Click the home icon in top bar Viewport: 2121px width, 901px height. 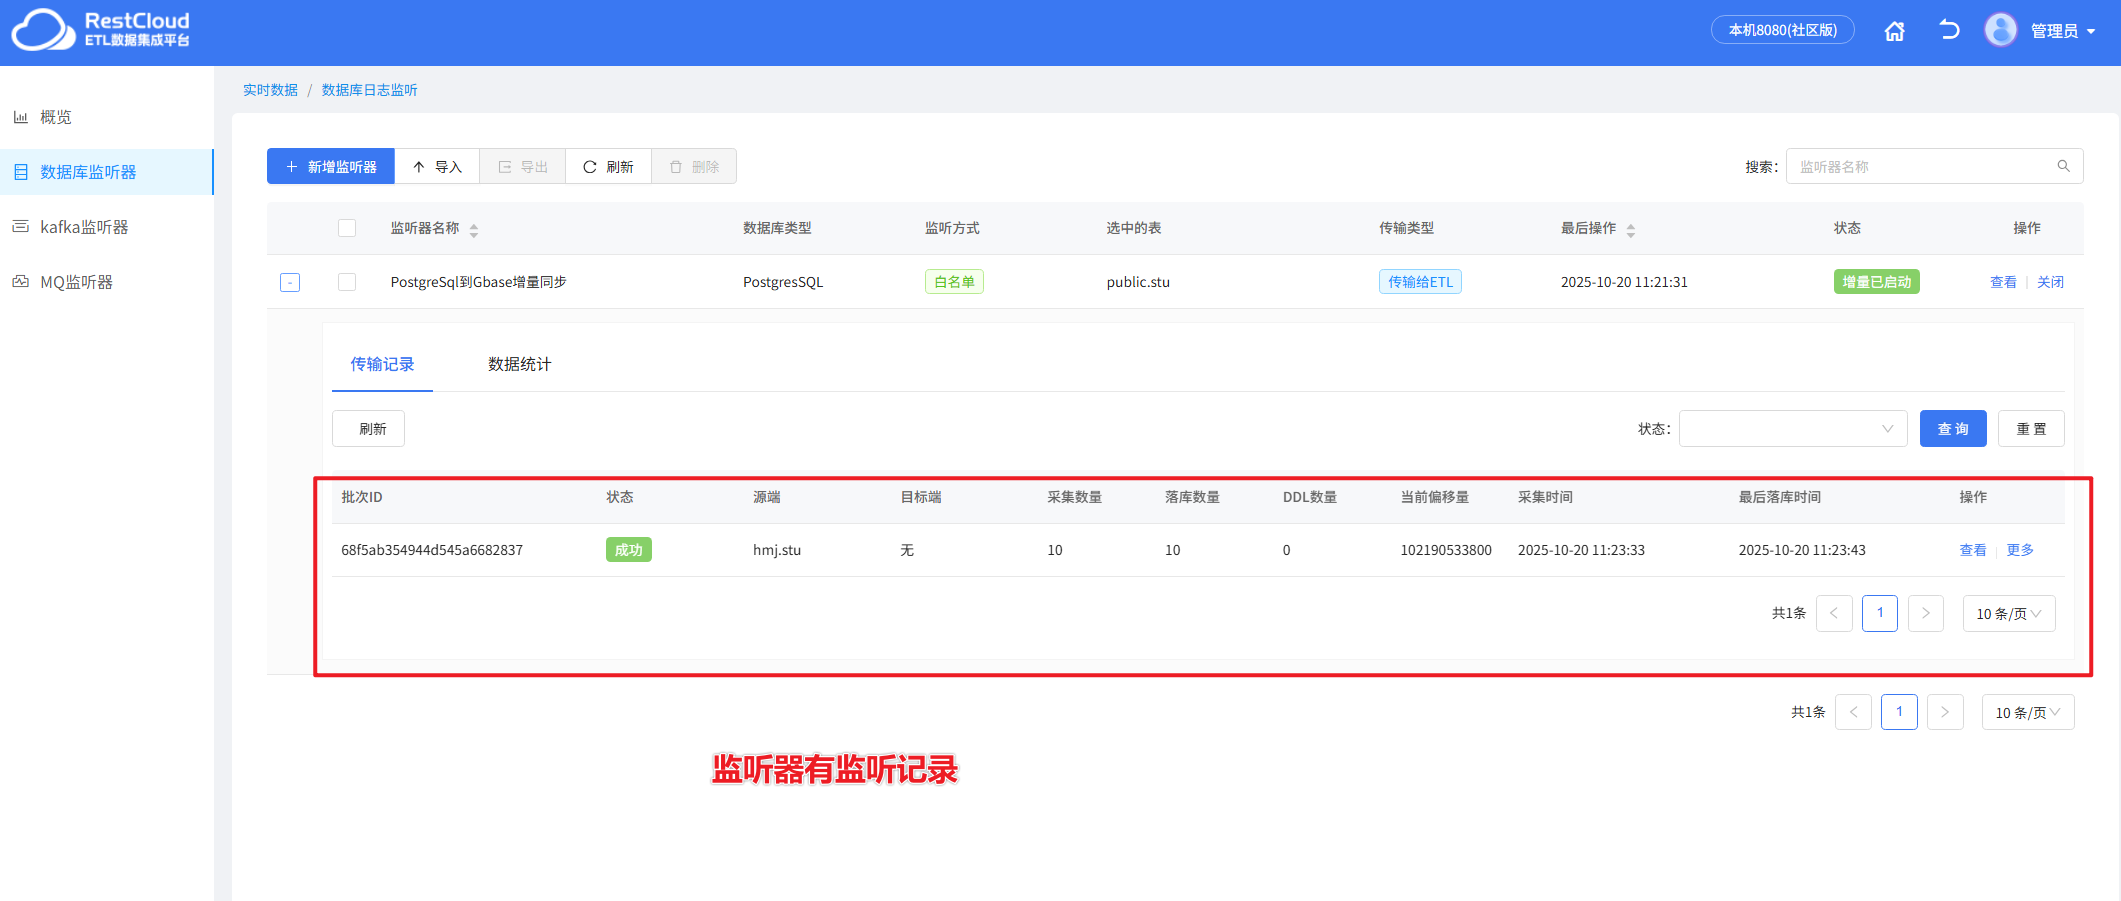[1894, 30]
